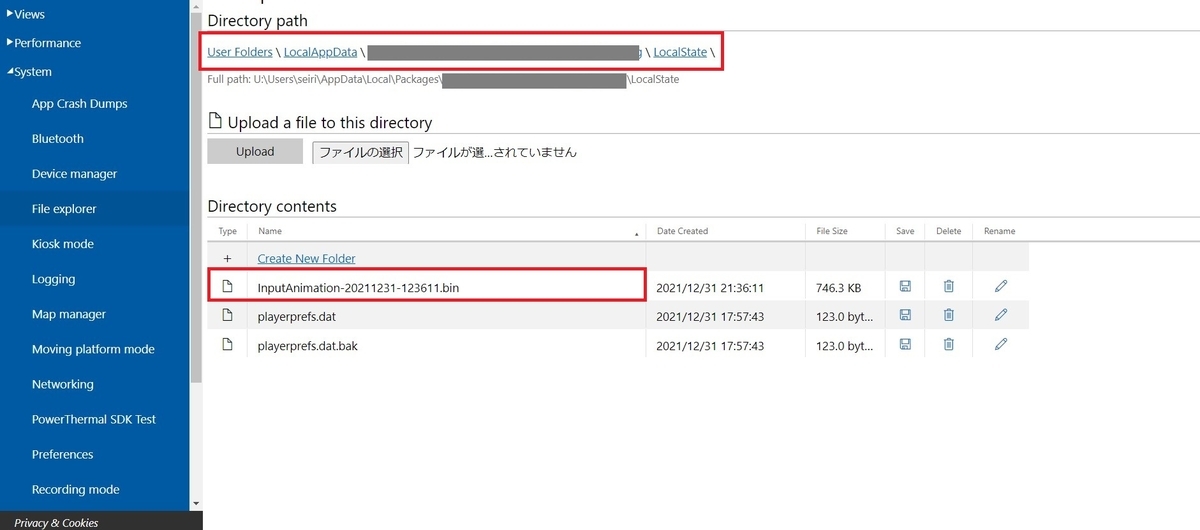Image resolution: width=1200 pixels, height=530 pixels.
Task: Open the Bluetooth page
Action: [58, 139]
